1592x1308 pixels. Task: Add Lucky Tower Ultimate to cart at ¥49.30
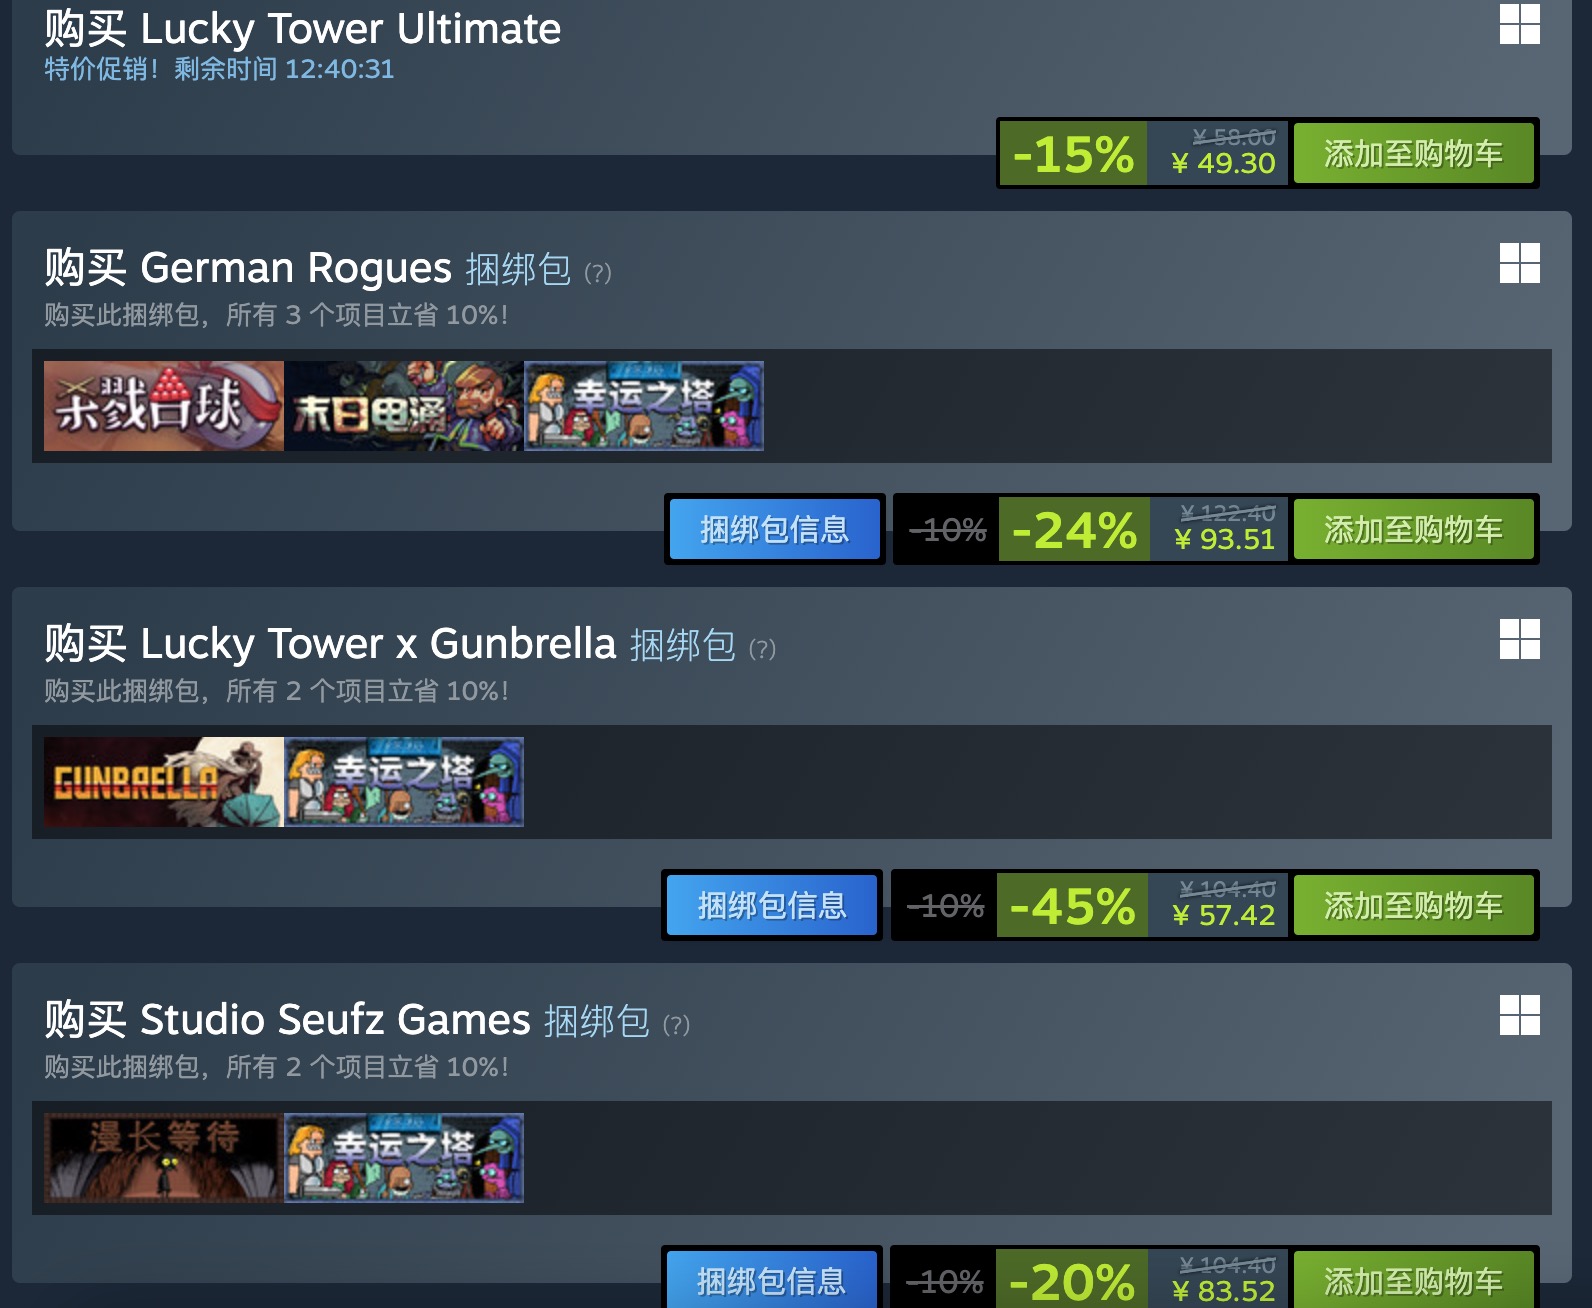click(1413, 153)
